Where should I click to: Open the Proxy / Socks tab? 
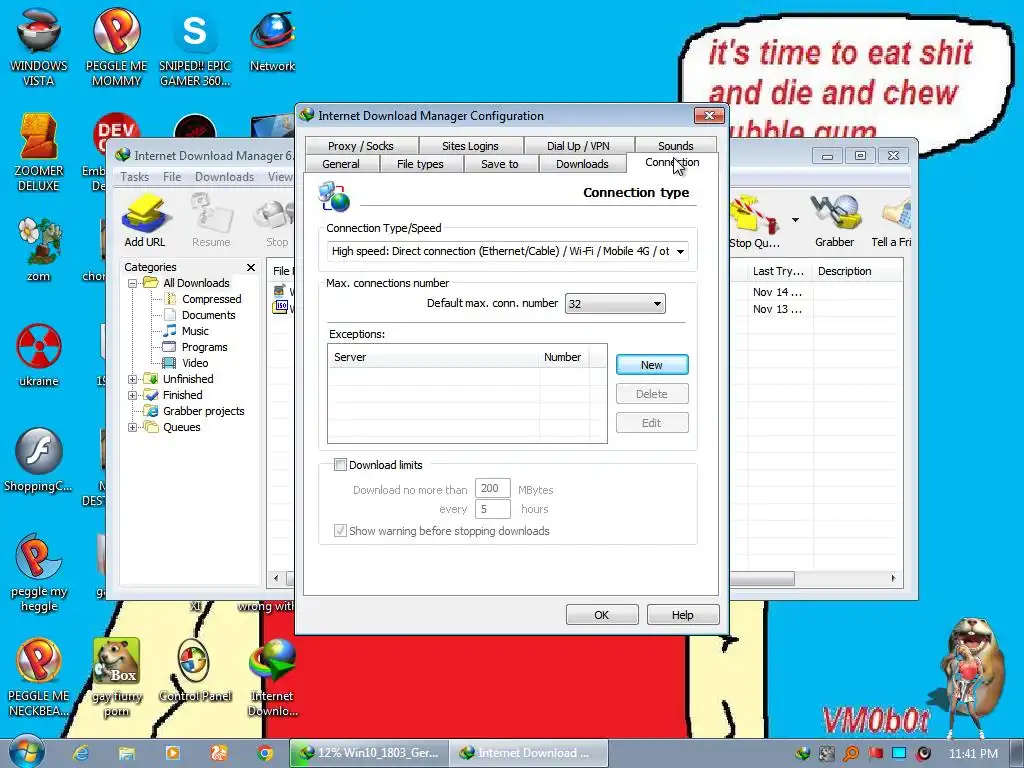click(x=360, y=146)
